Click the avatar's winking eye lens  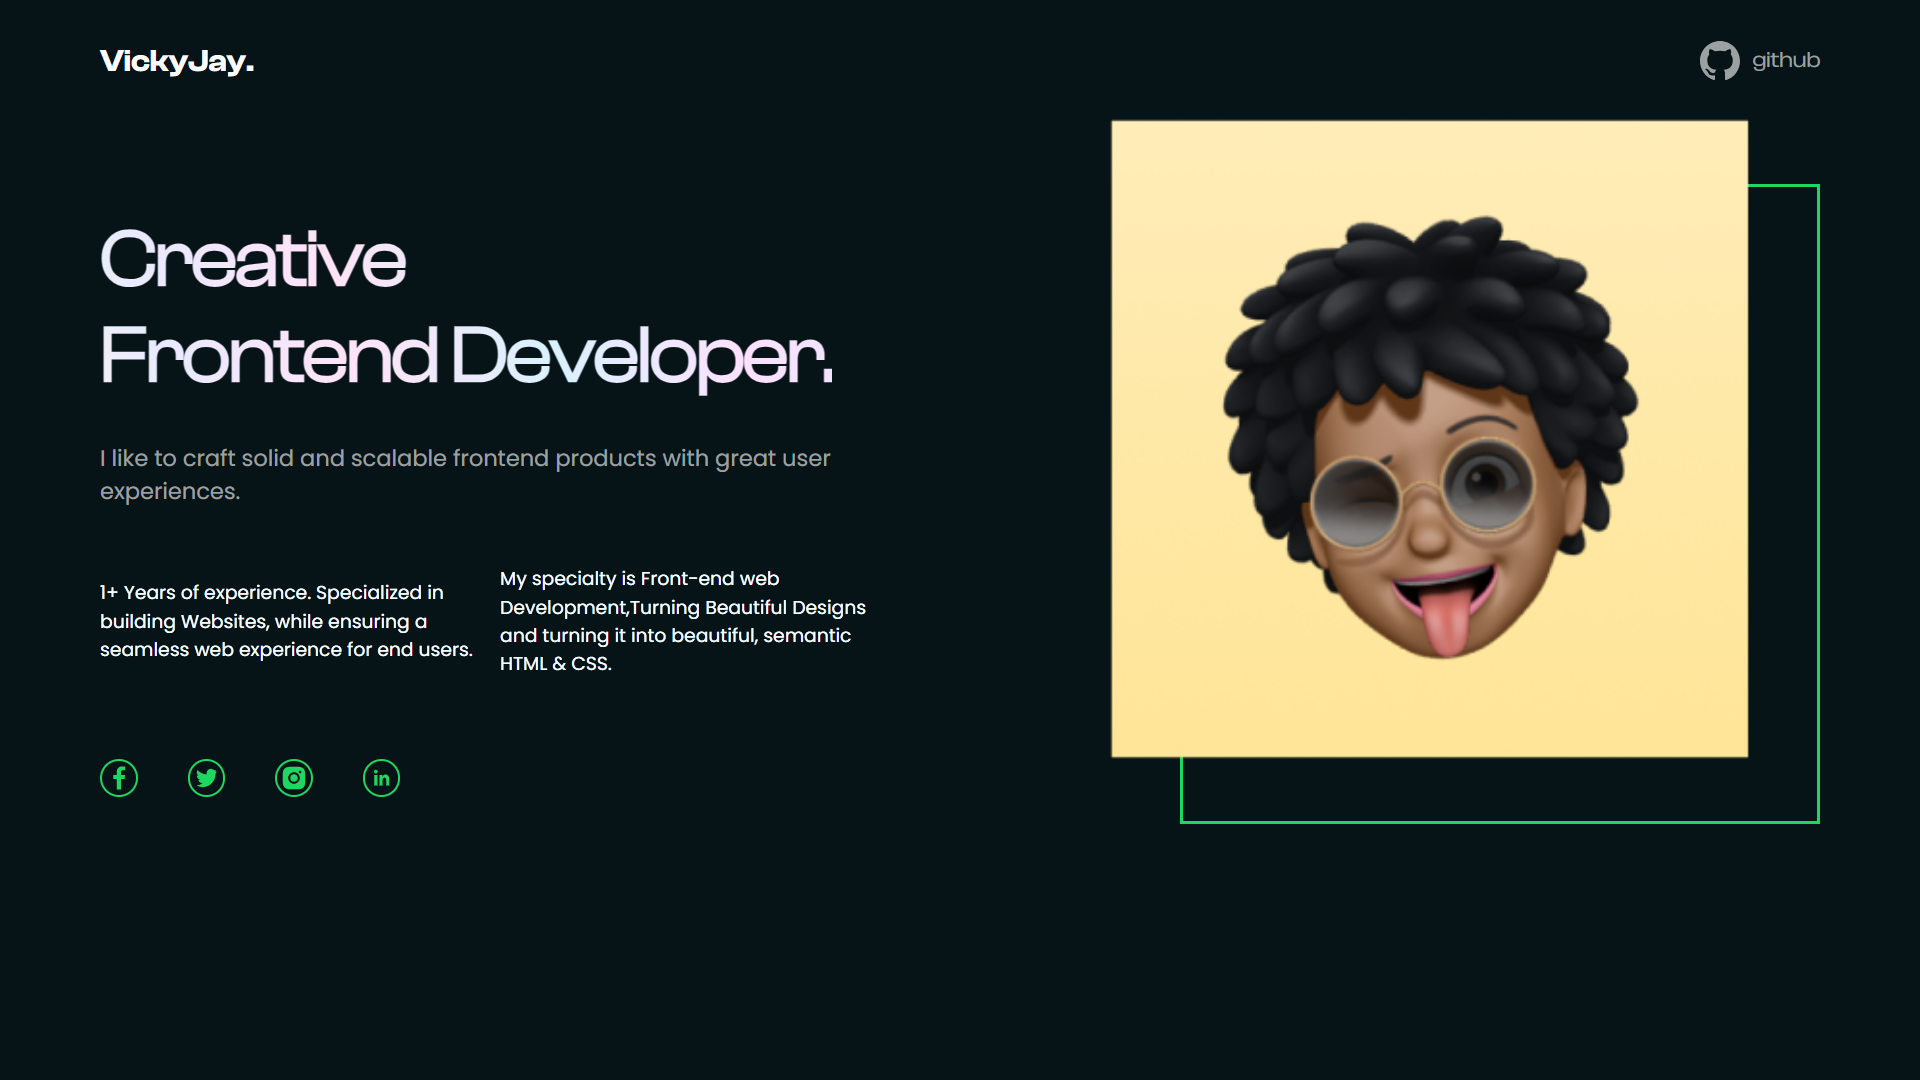click(x=1356, y=501)
